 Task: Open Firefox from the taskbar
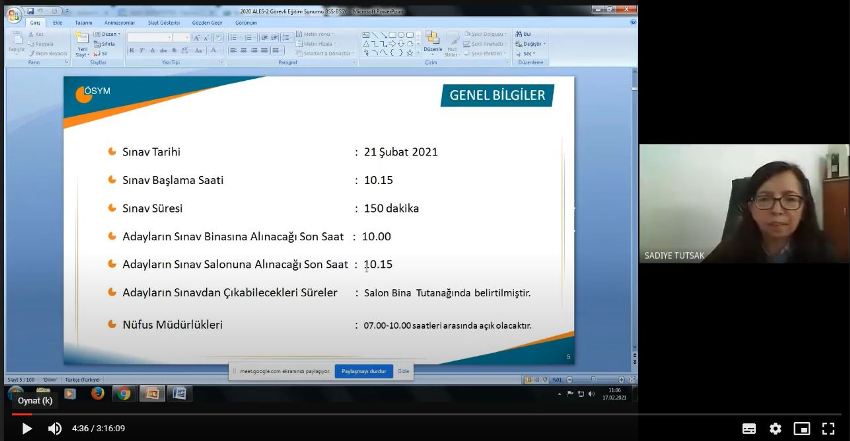[x=97, y=393]
